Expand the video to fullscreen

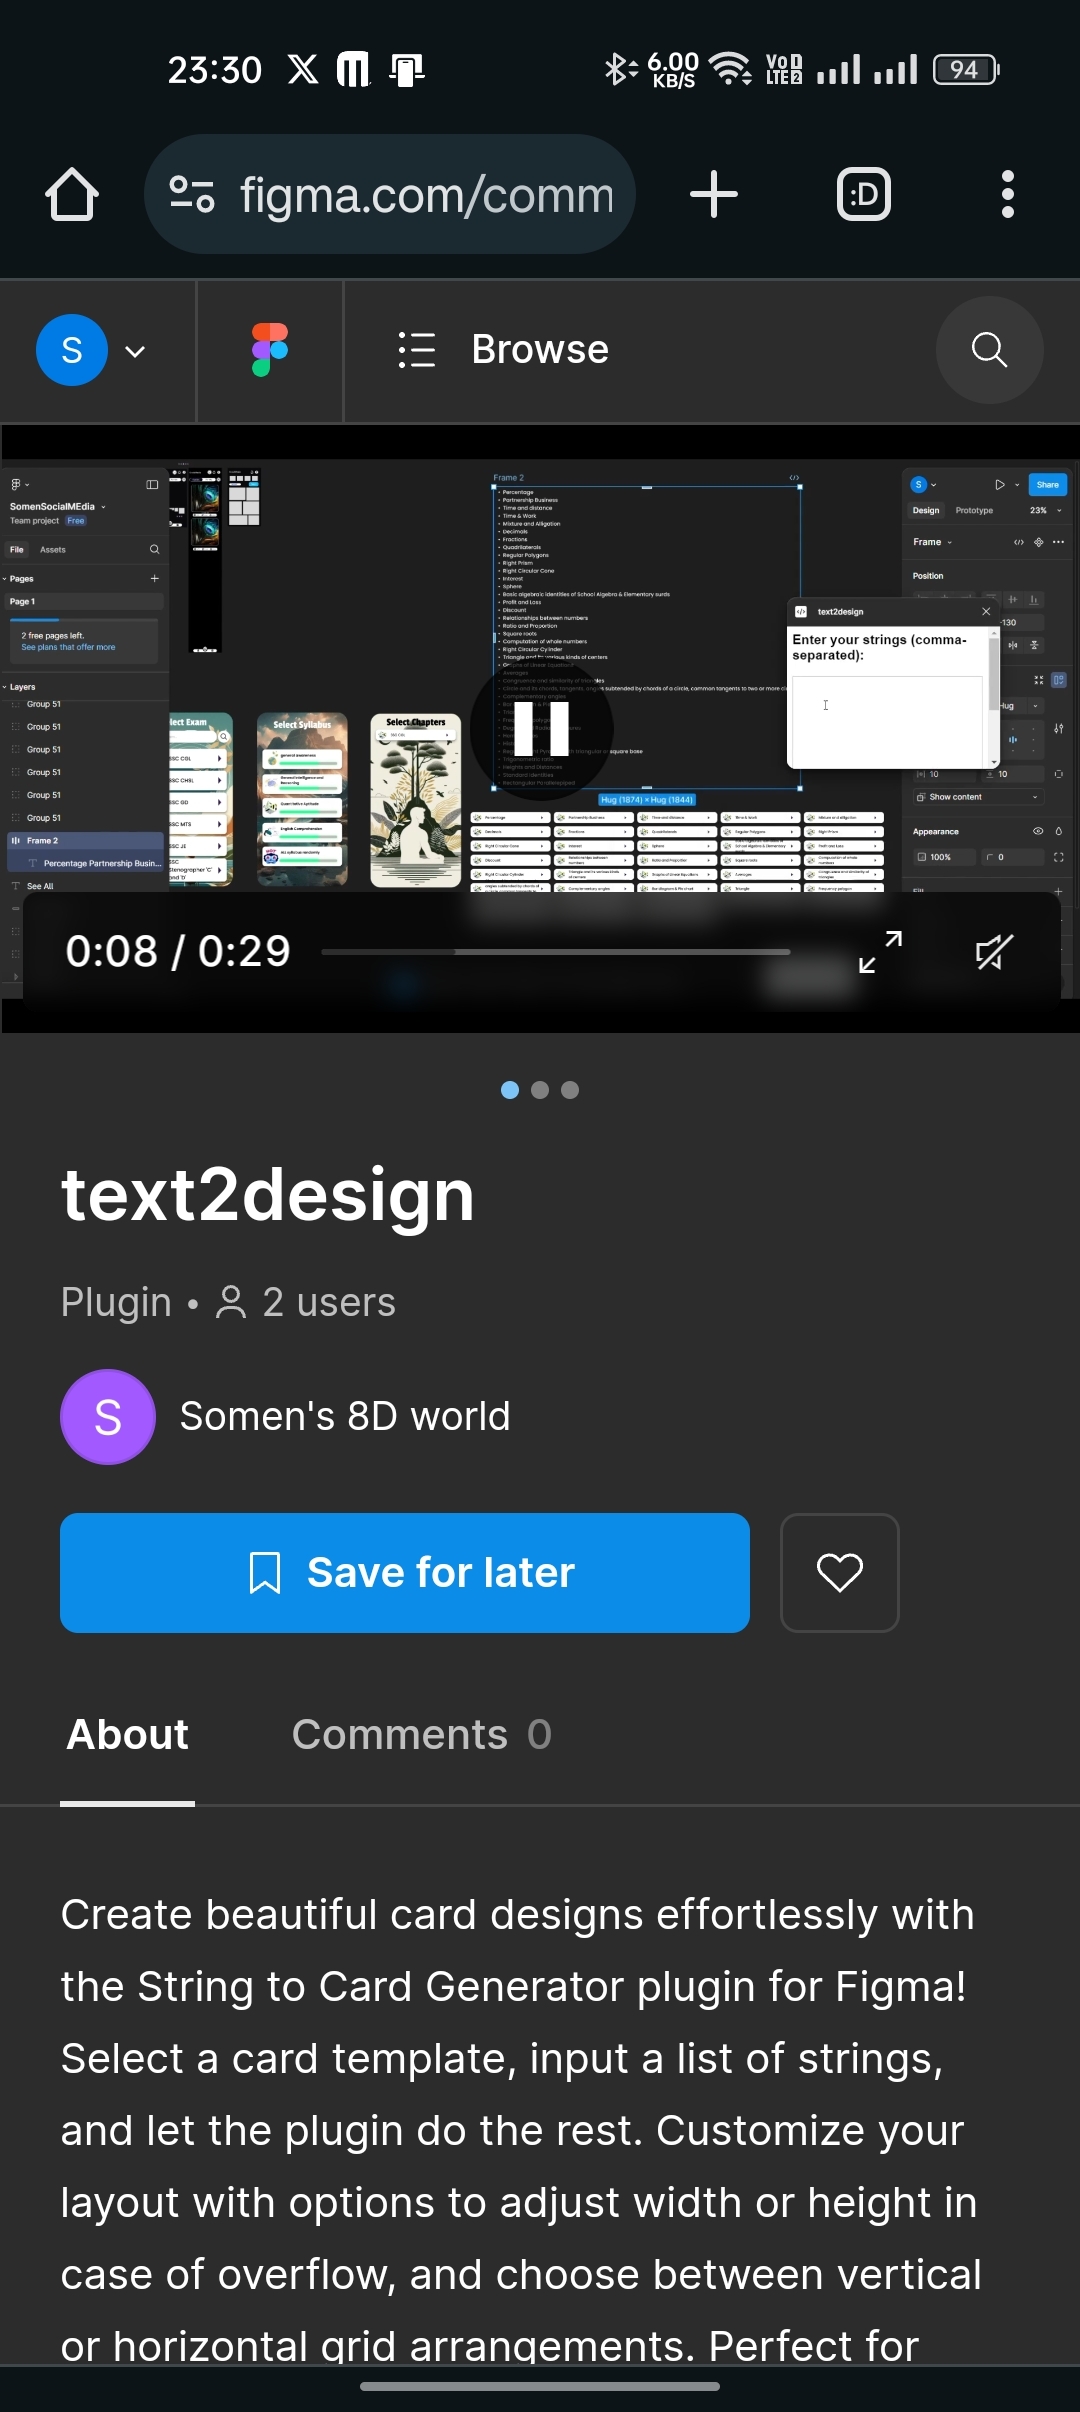pos(880,952)
